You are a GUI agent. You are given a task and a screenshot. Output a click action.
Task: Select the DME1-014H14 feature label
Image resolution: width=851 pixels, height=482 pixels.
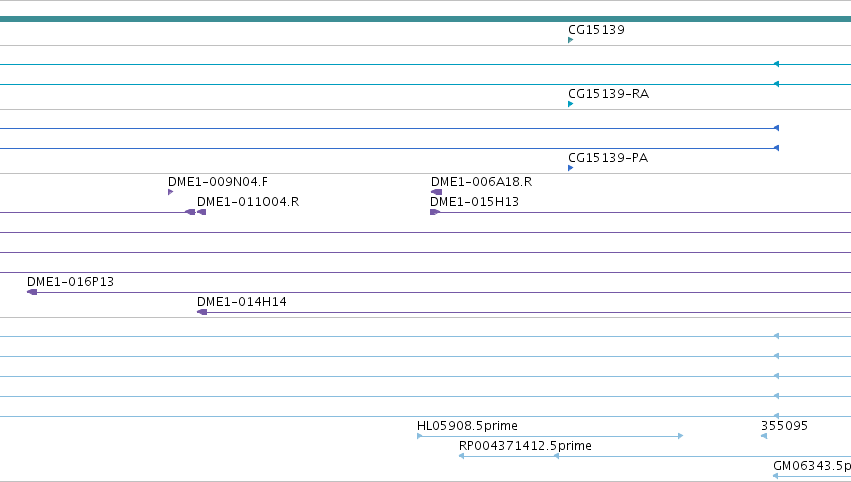tap(242, 302)
